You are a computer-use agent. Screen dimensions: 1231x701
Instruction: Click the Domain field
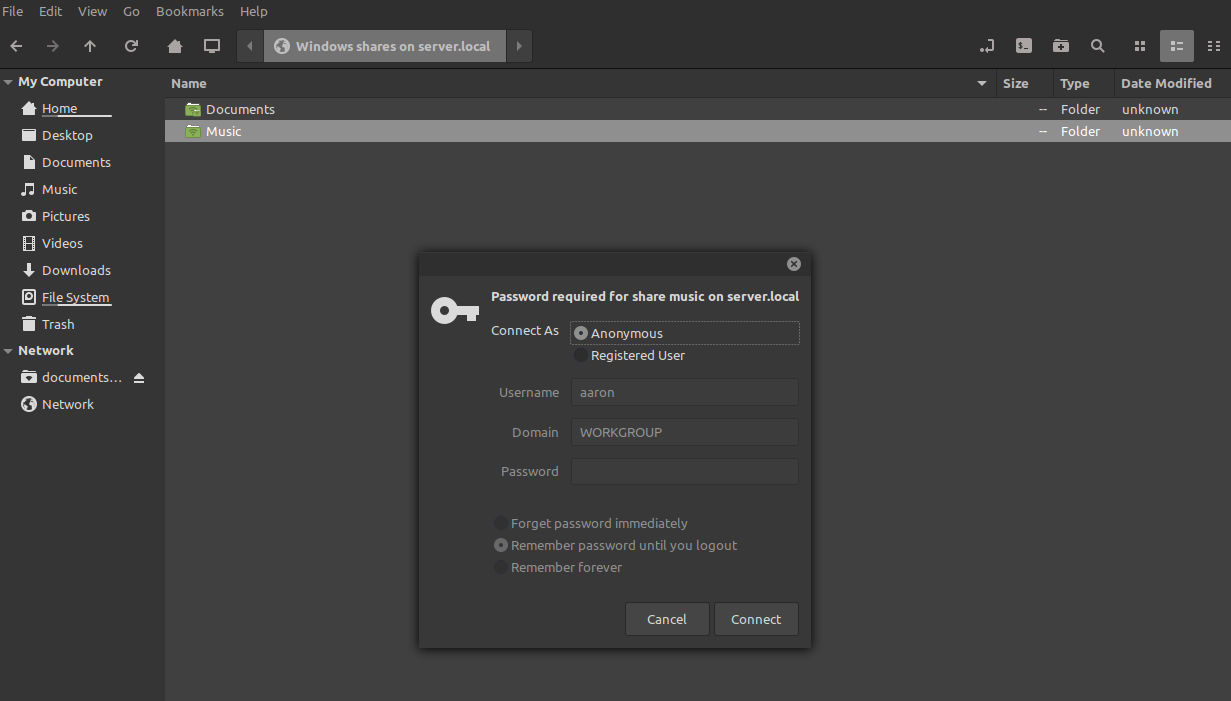point(685,432)
